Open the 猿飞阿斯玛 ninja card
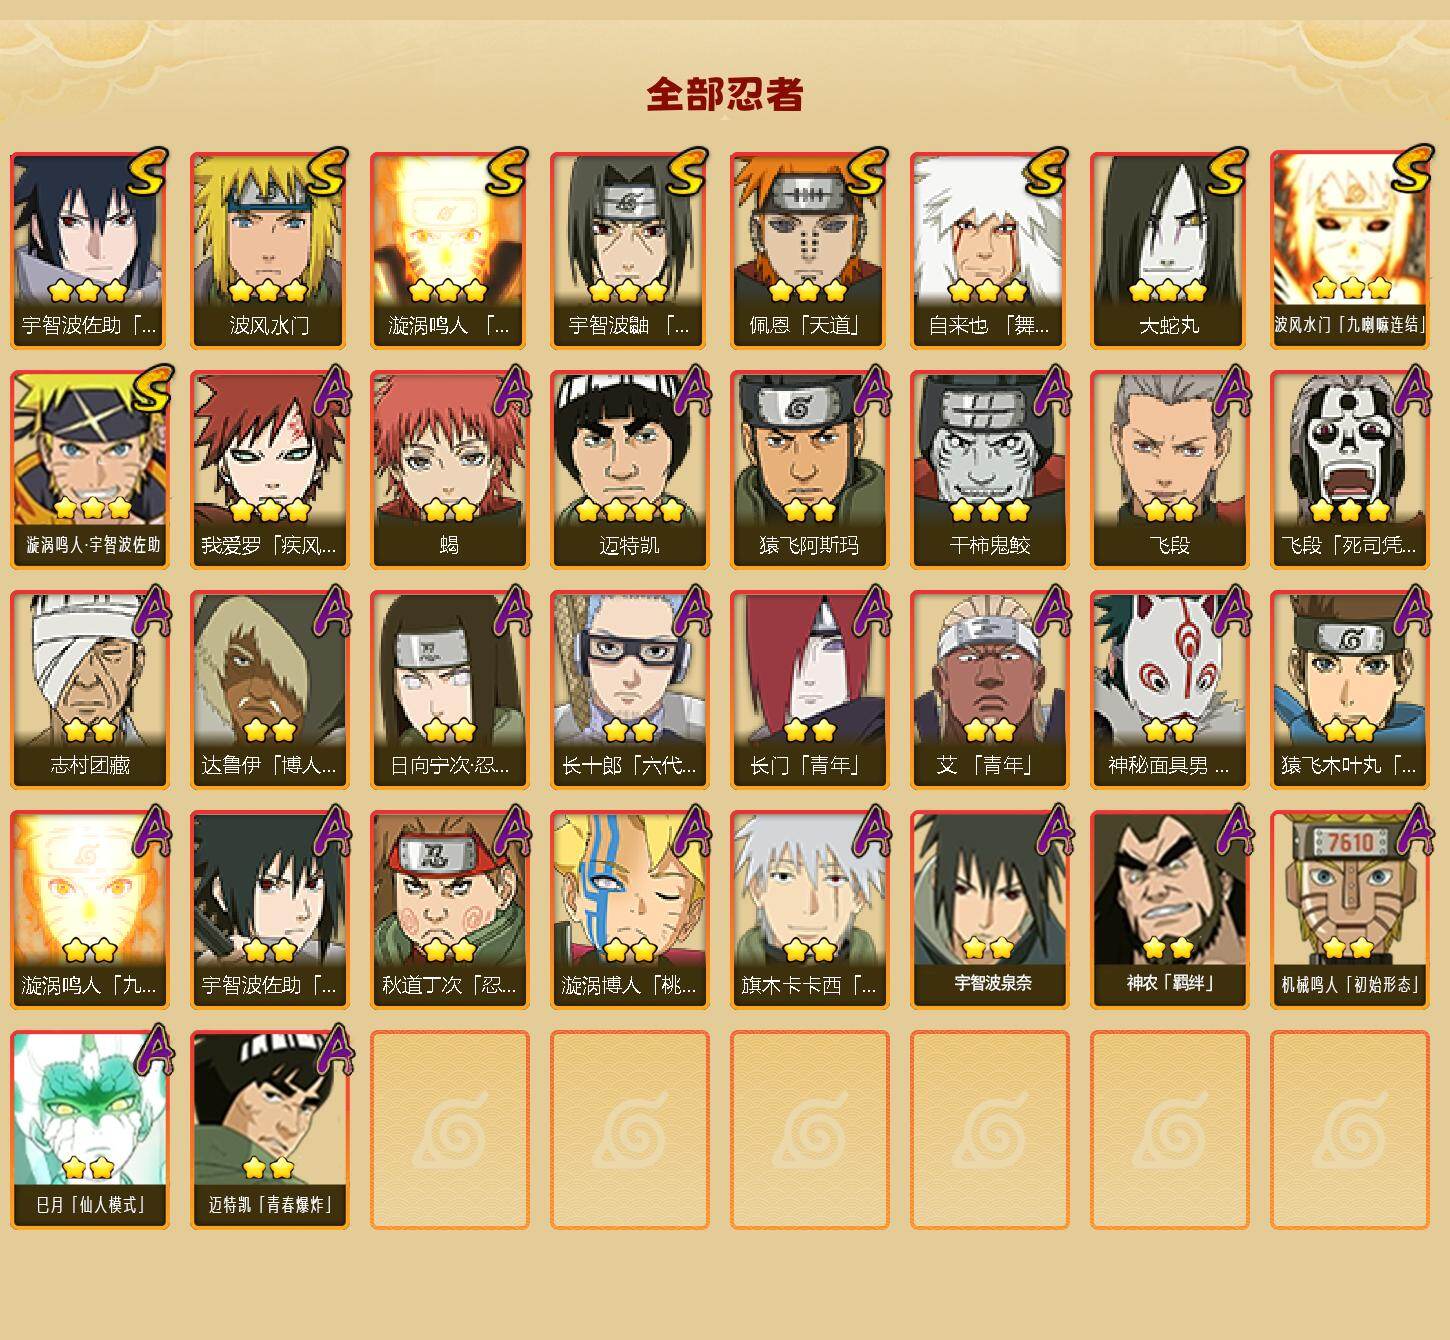Image resolution: width=1450 pixels, height=1340 pixels. pos(809,470)
